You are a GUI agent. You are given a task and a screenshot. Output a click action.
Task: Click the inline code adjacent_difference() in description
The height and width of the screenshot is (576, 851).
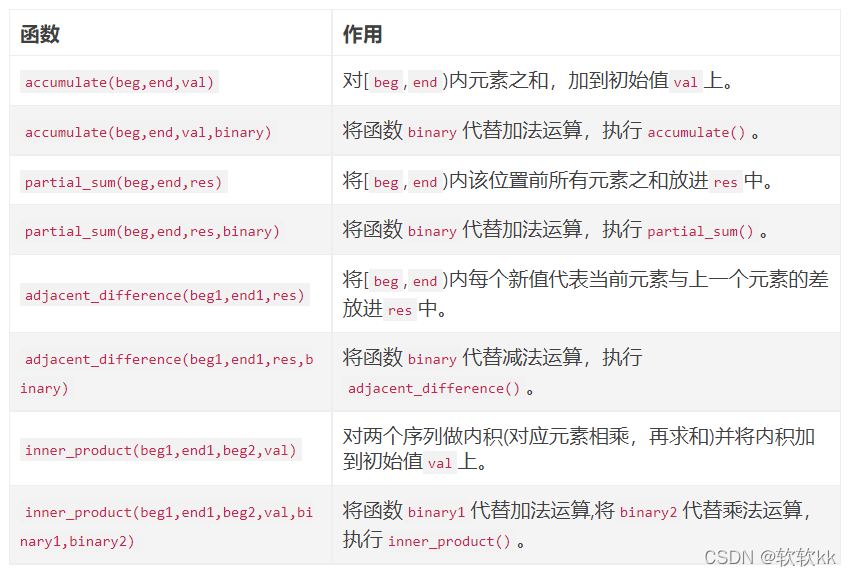pyautogui.click(x=434, y=388)
